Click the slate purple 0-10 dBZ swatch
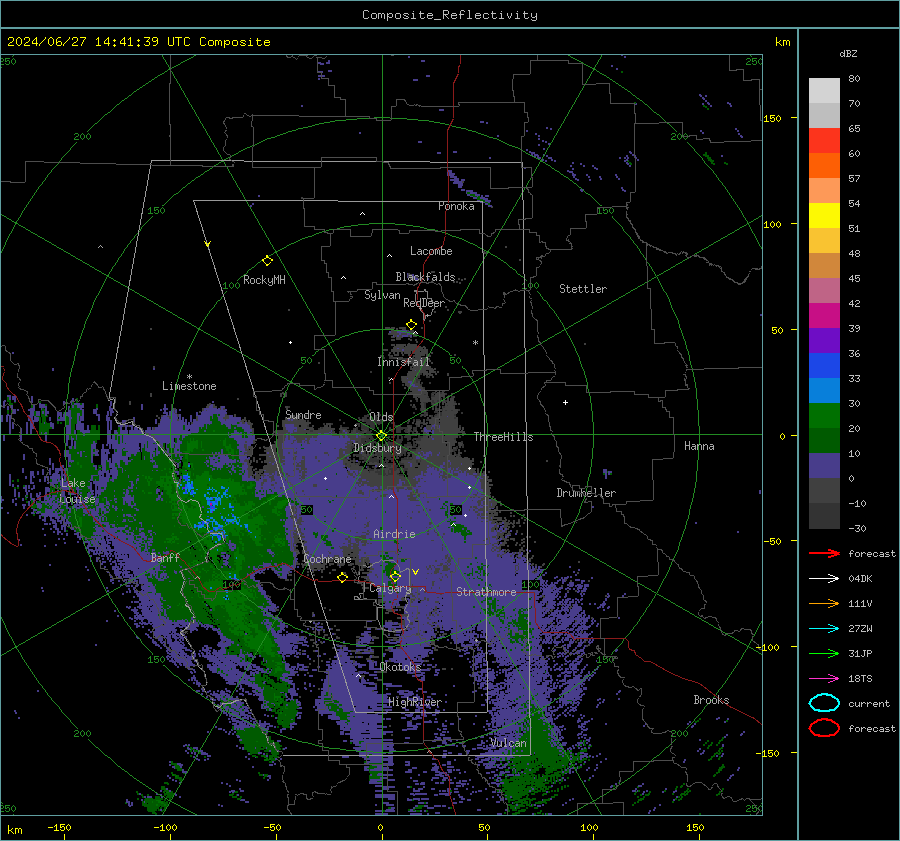The width and height of the screenshot is (900, 841). (824, 466)
